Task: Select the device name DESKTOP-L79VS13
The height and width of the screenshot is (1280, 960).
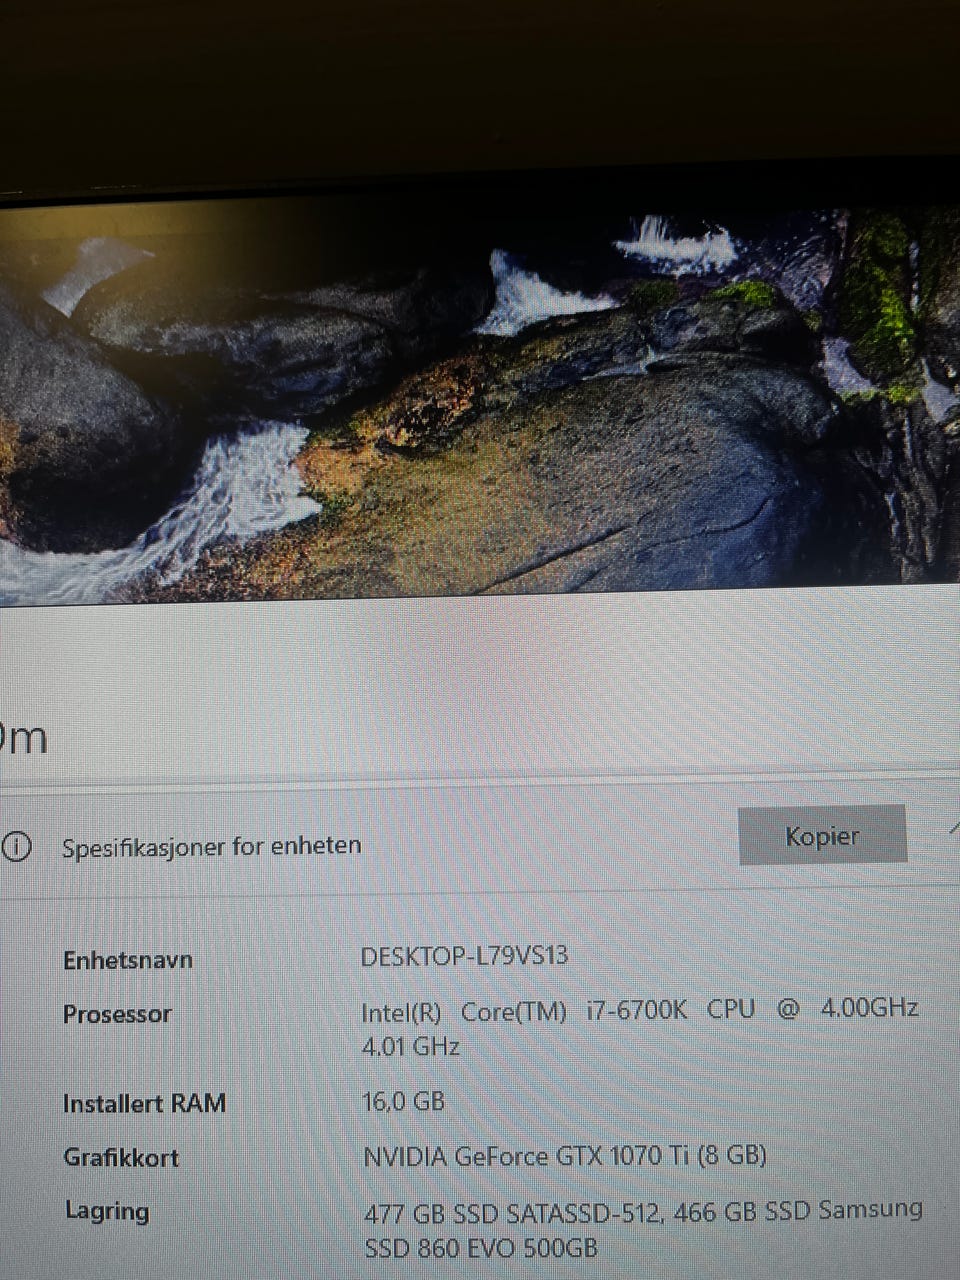Action: (x=464, y=956)
